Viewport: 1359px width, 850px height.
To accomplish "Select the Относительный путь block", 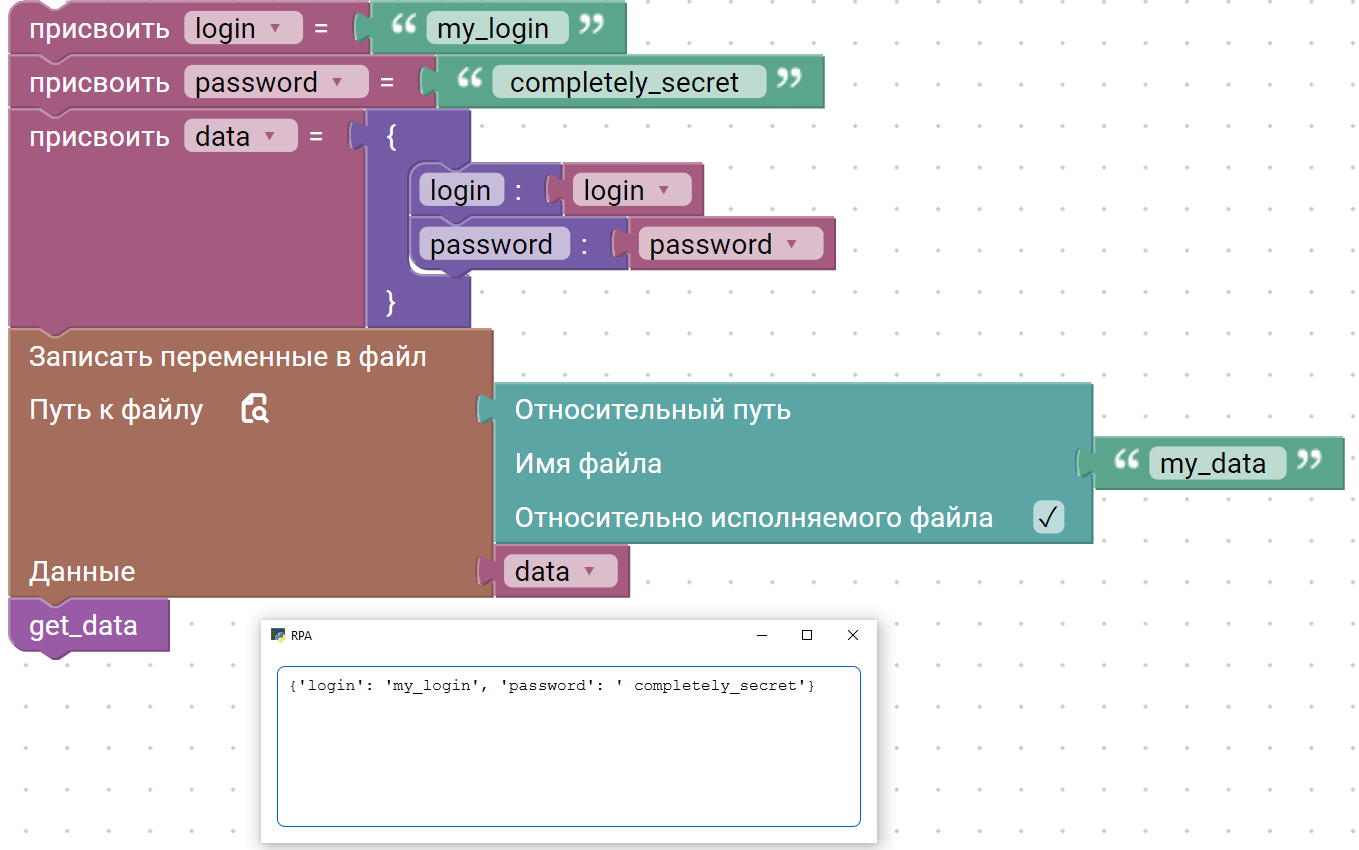I will 652,409.
